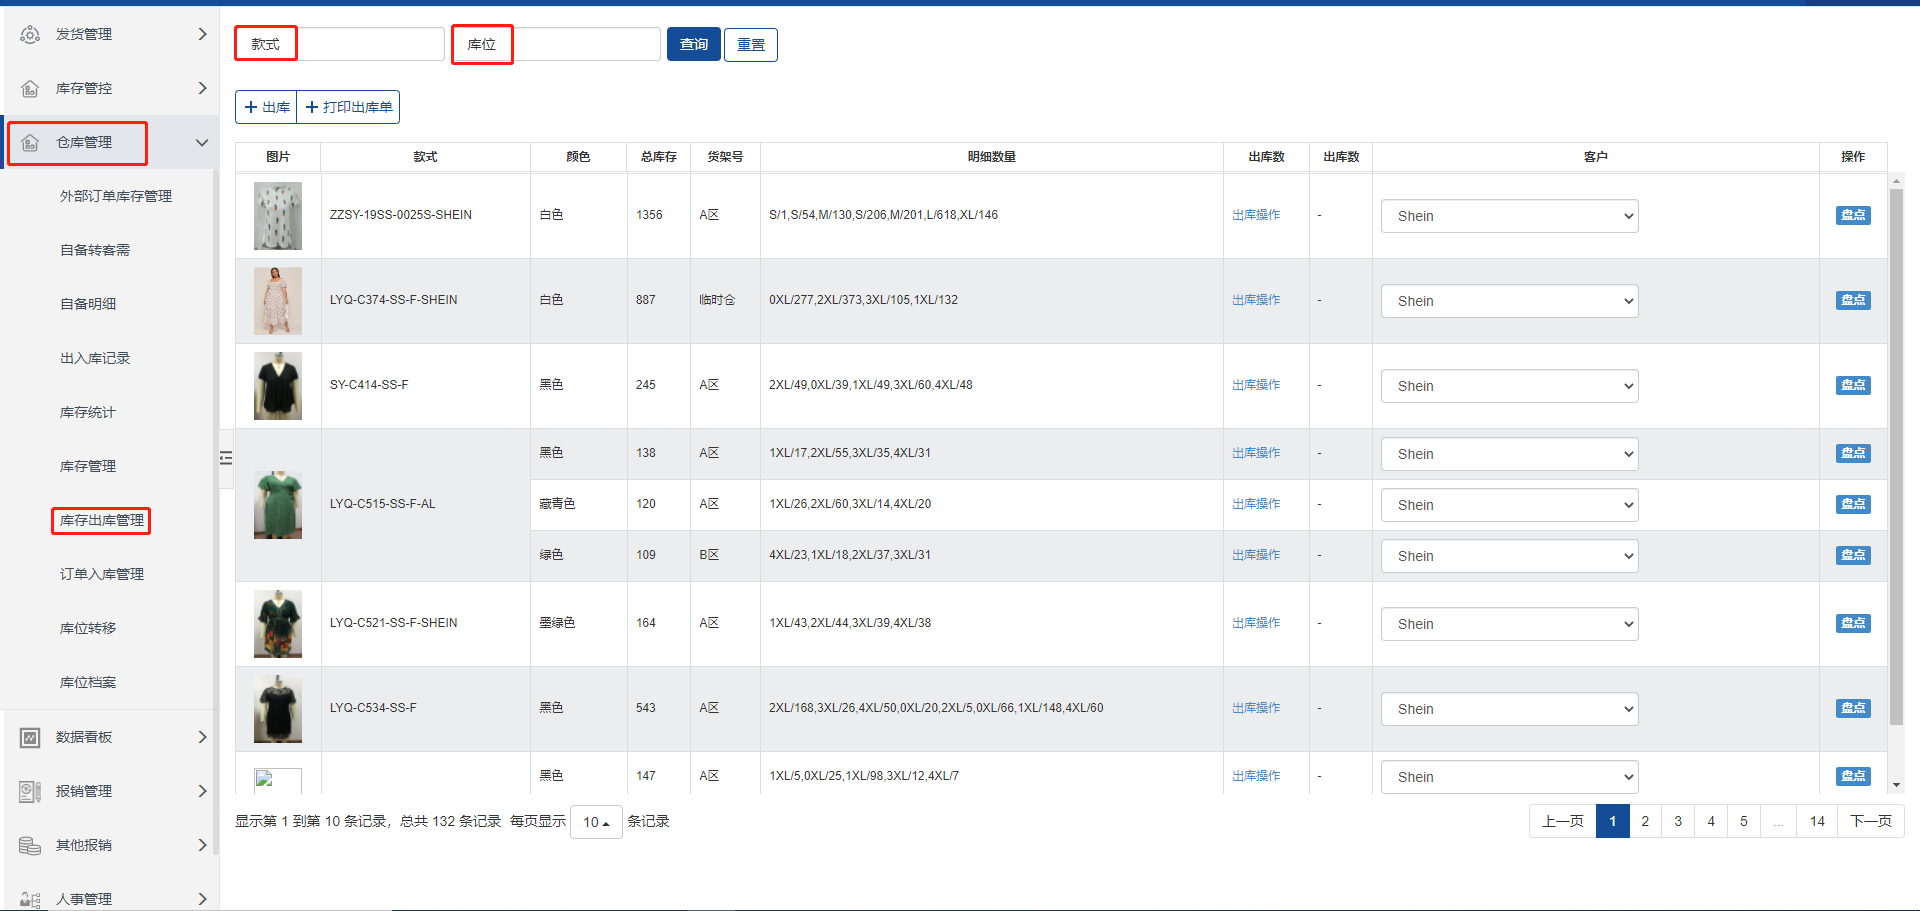This screenshot has height=911, width=1920.
Task: Toggle the sidebar collapse handle icon
Action: 226,458
